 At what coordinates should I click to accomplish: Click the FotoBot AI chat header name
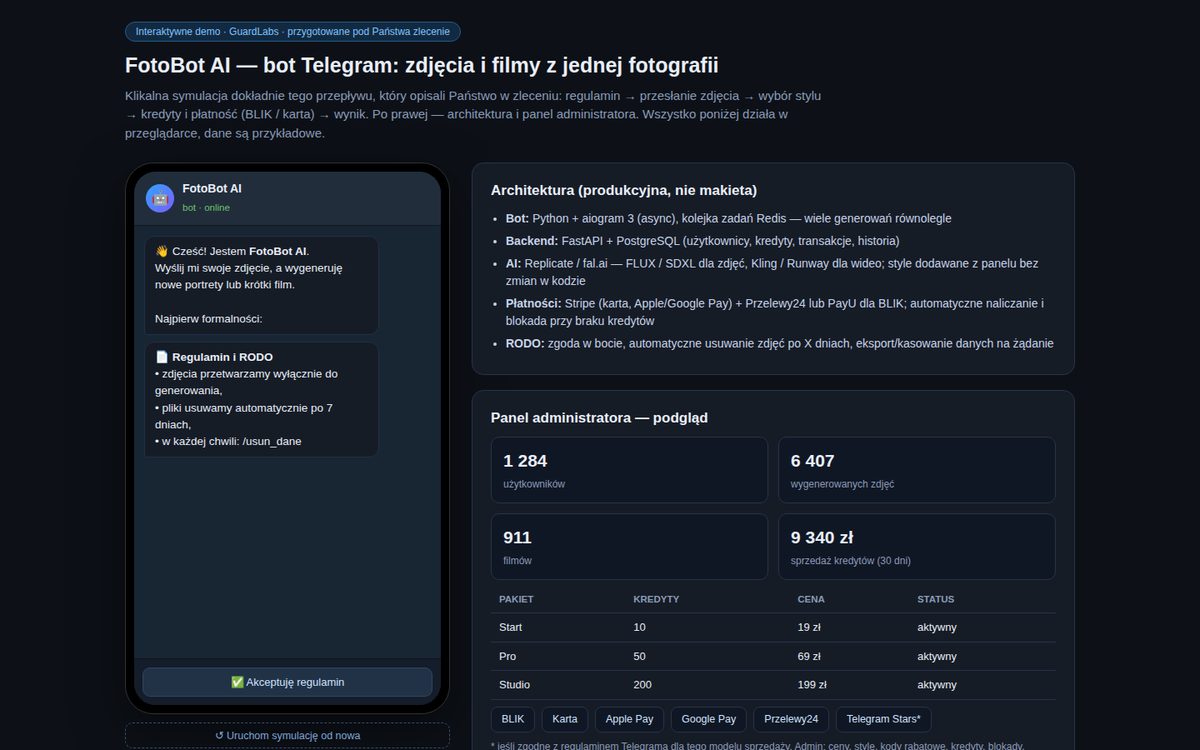coord(212,188)
